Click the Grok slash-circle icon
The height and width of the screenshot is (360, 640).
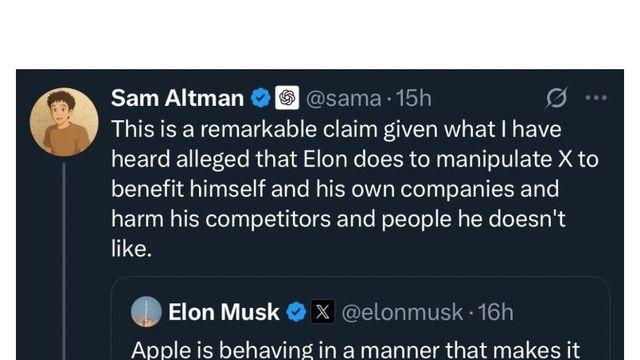point(556,98)
